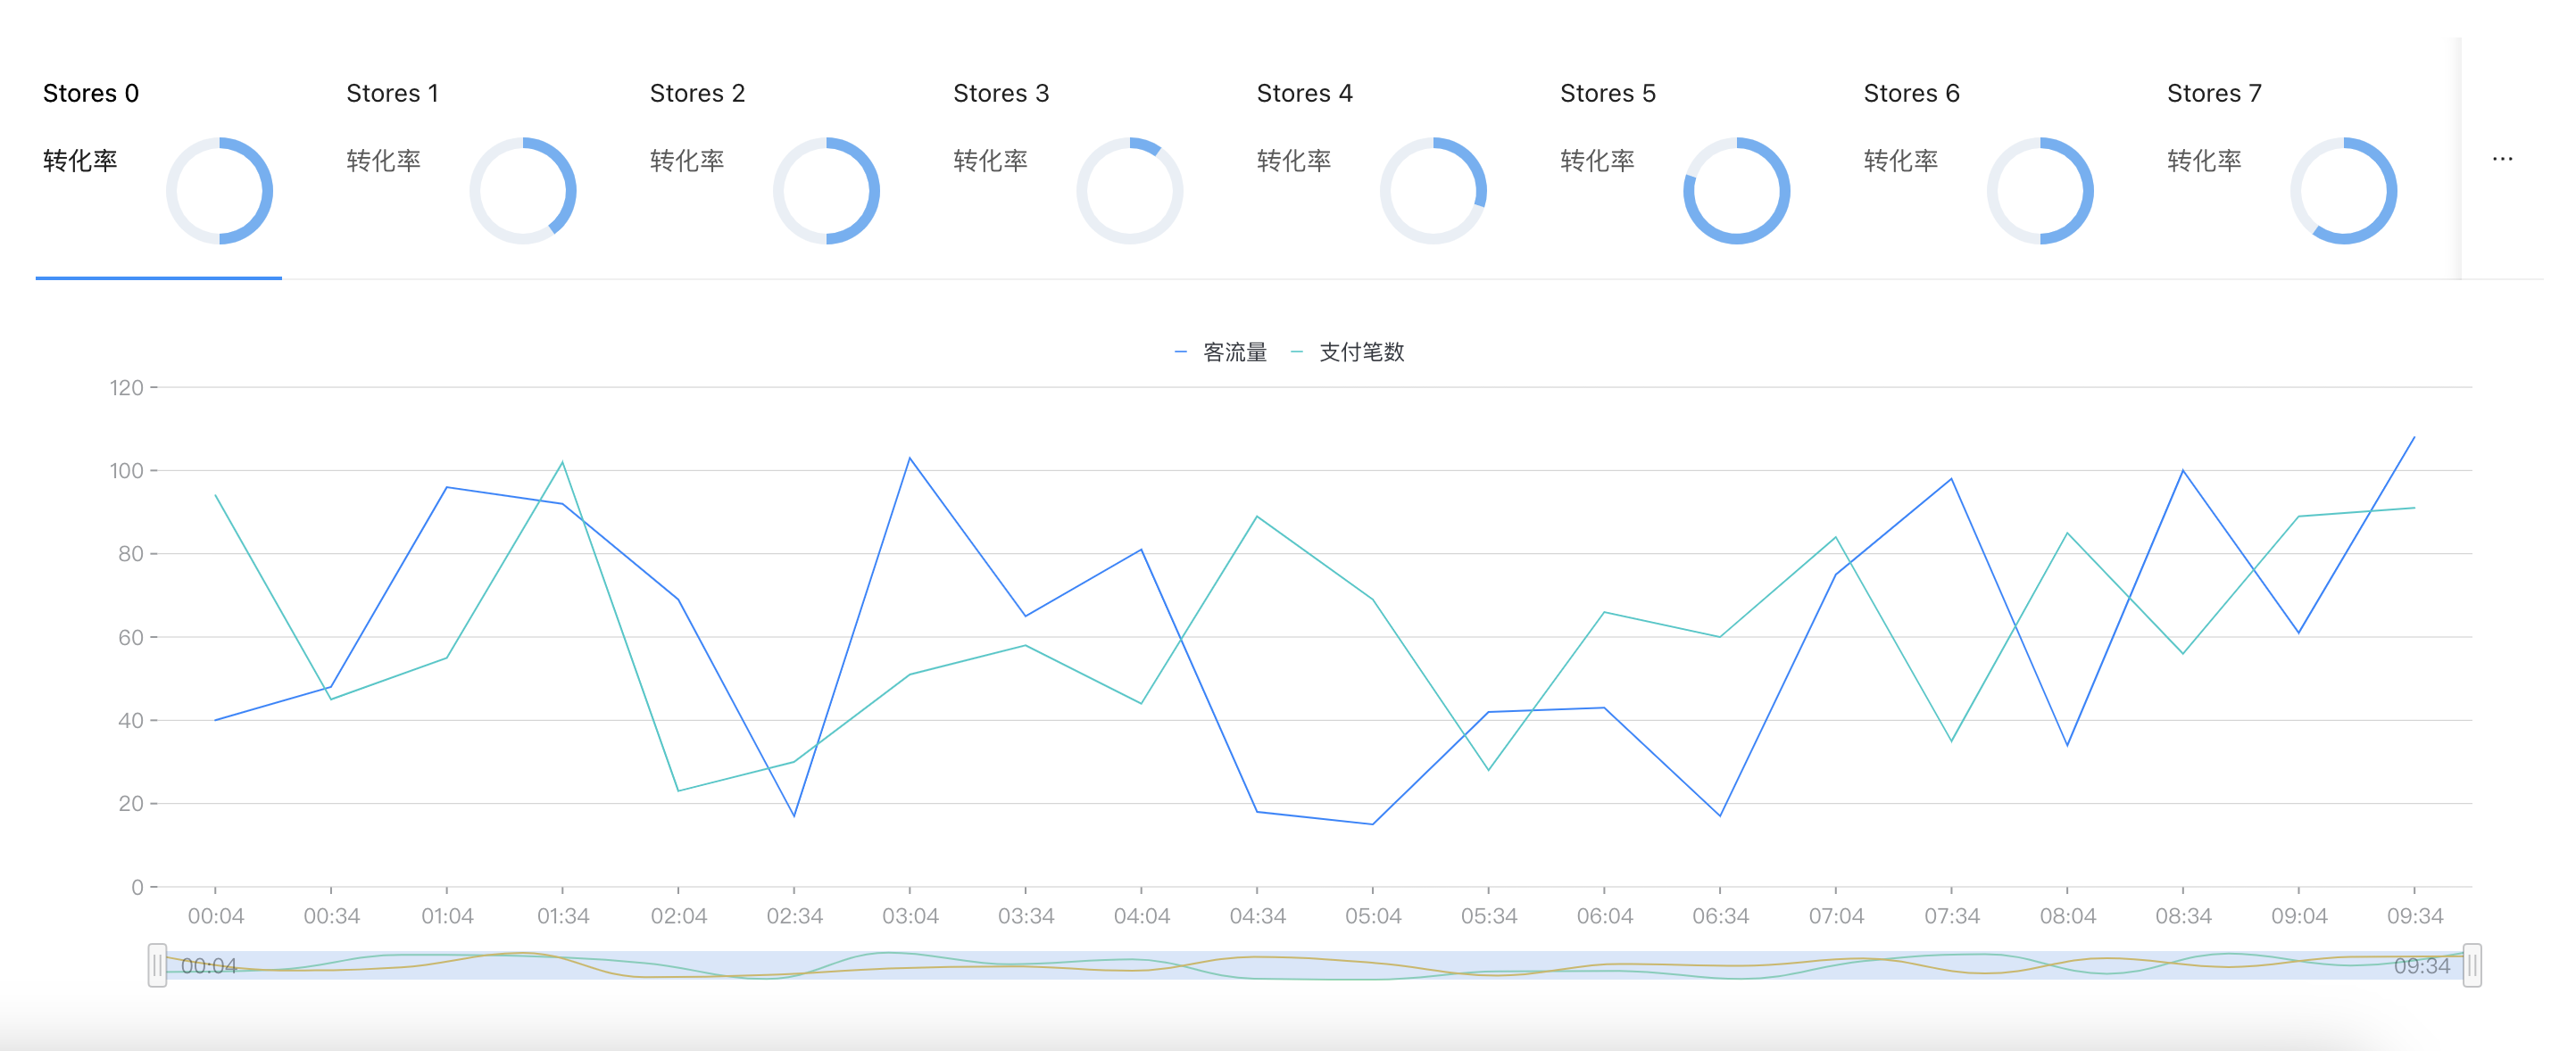Click the Stores 5 conversion ring chart

tap(1737, 191)
